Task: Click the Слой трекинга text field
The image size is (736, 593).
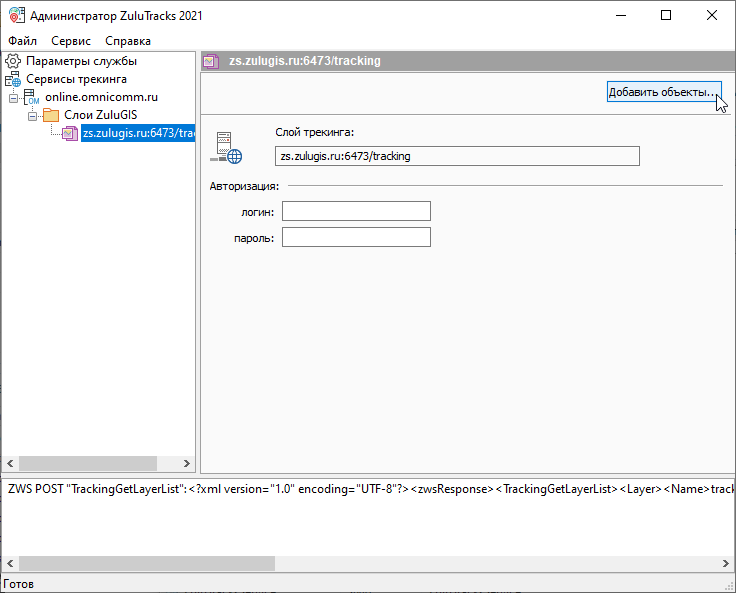Action: point(457,156)
